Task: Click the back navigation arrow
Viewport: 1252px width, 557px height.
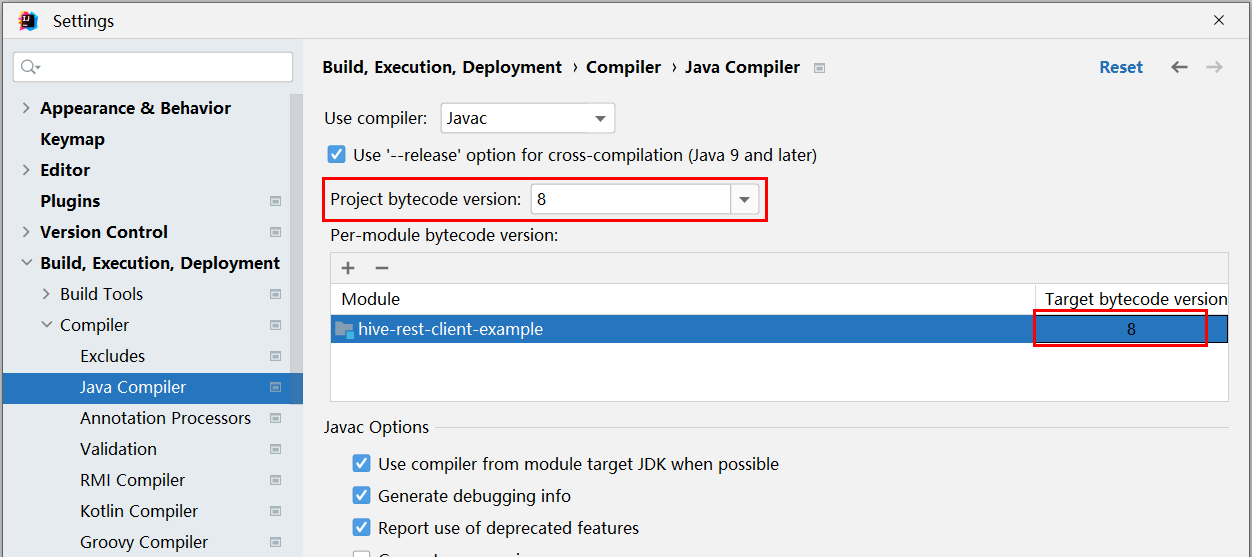Action: click(1180, 67)
